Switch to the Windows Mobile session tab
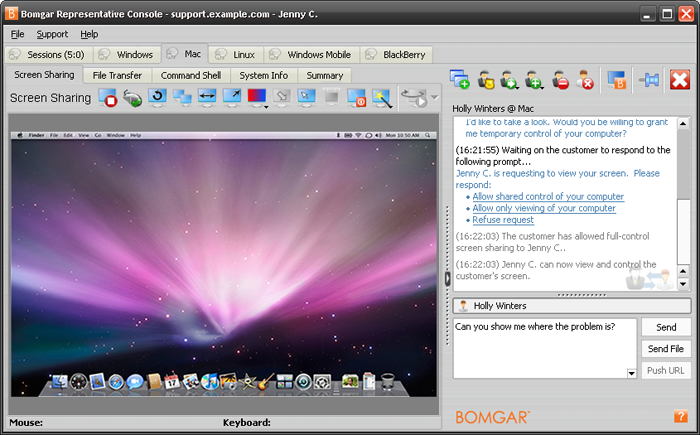700x435 pixels. pyautogui.click(x=312, y=54)
